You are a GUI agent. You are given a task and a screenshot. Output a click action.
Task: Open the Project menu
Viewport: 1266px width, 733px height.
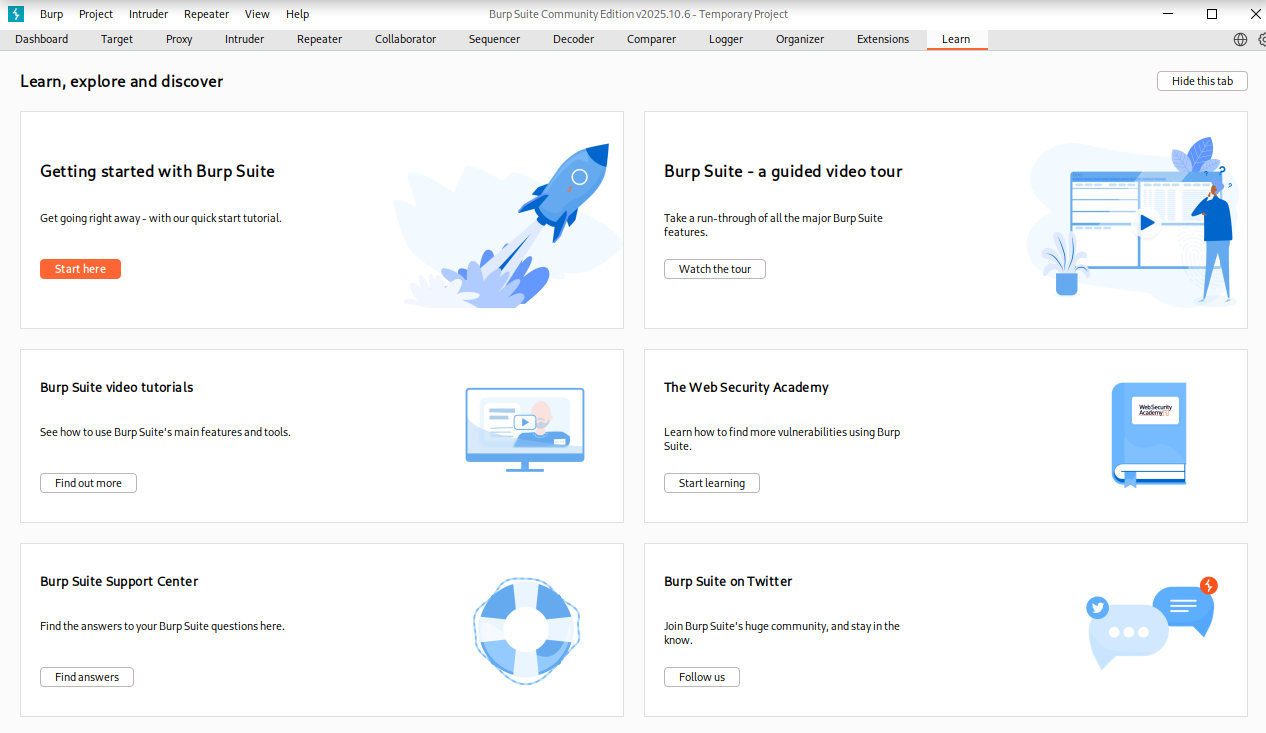coord(96,14)
